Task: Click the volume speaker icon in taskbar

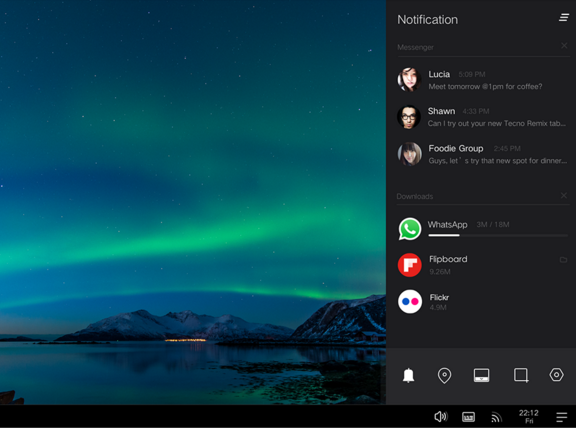Action: tap(441, 417)
